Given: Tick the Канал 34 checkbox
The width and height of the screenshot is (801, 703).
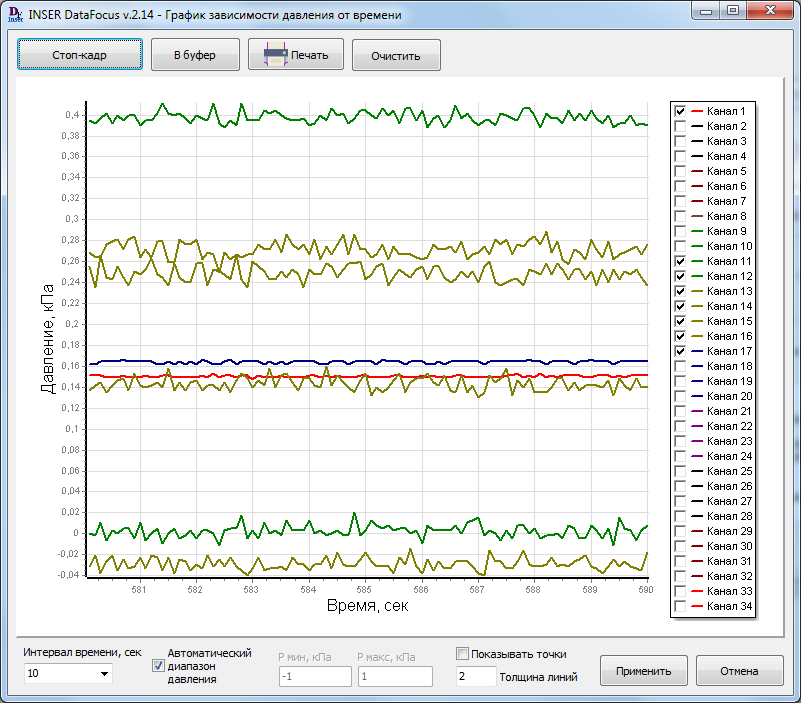Looking at the screenshot, I should [x=680, y=606].
